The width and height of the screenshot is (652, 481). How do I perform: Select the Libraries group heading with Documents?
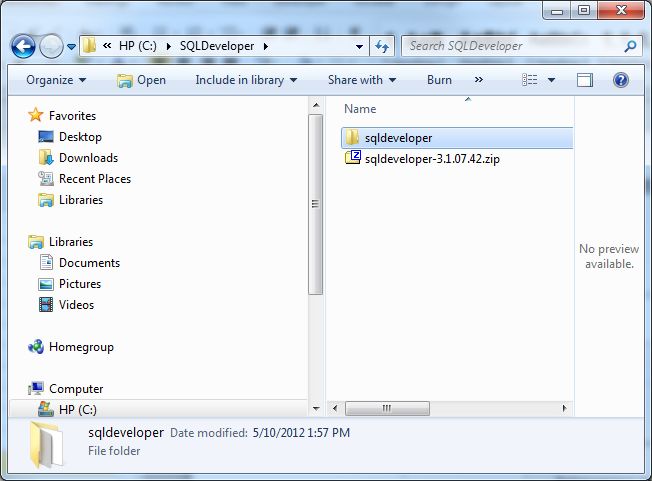click(x=71, y=242)
